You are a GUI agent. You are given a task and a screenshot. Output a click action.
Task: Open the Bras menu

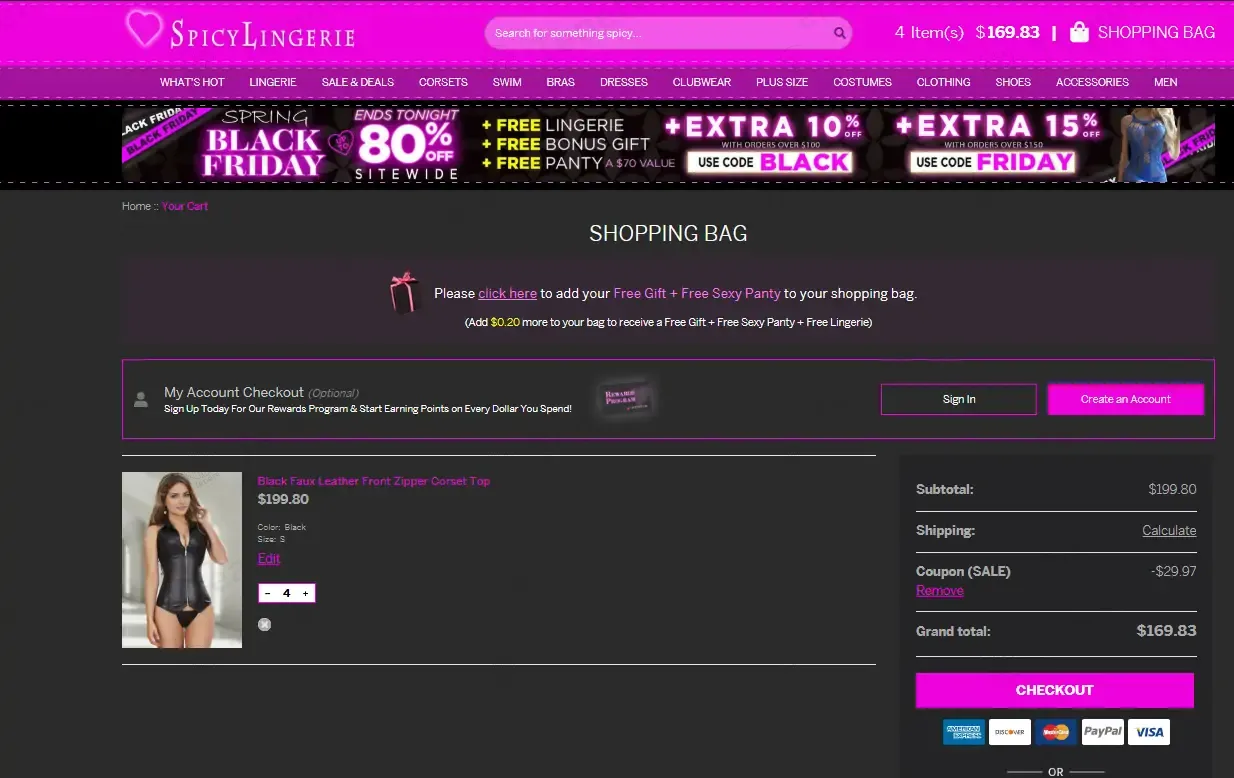[x=561, y=82]
